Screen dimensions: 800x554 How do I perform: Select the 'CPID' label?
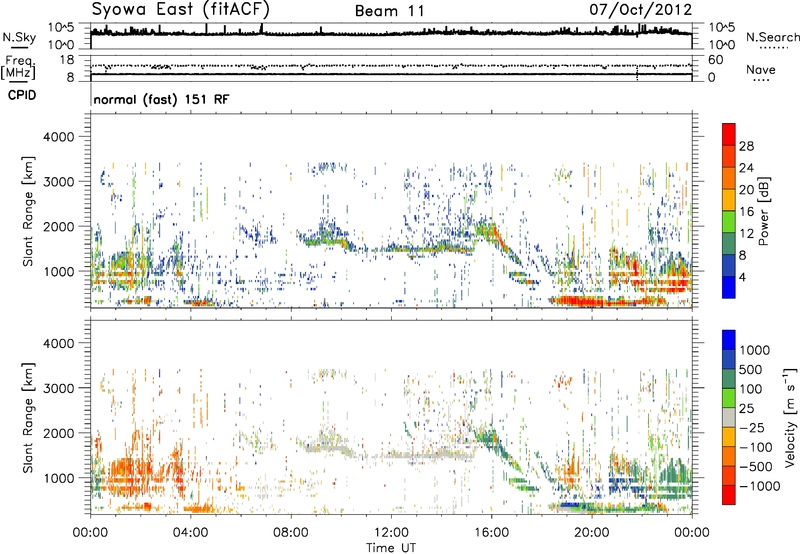coord(22,95)
